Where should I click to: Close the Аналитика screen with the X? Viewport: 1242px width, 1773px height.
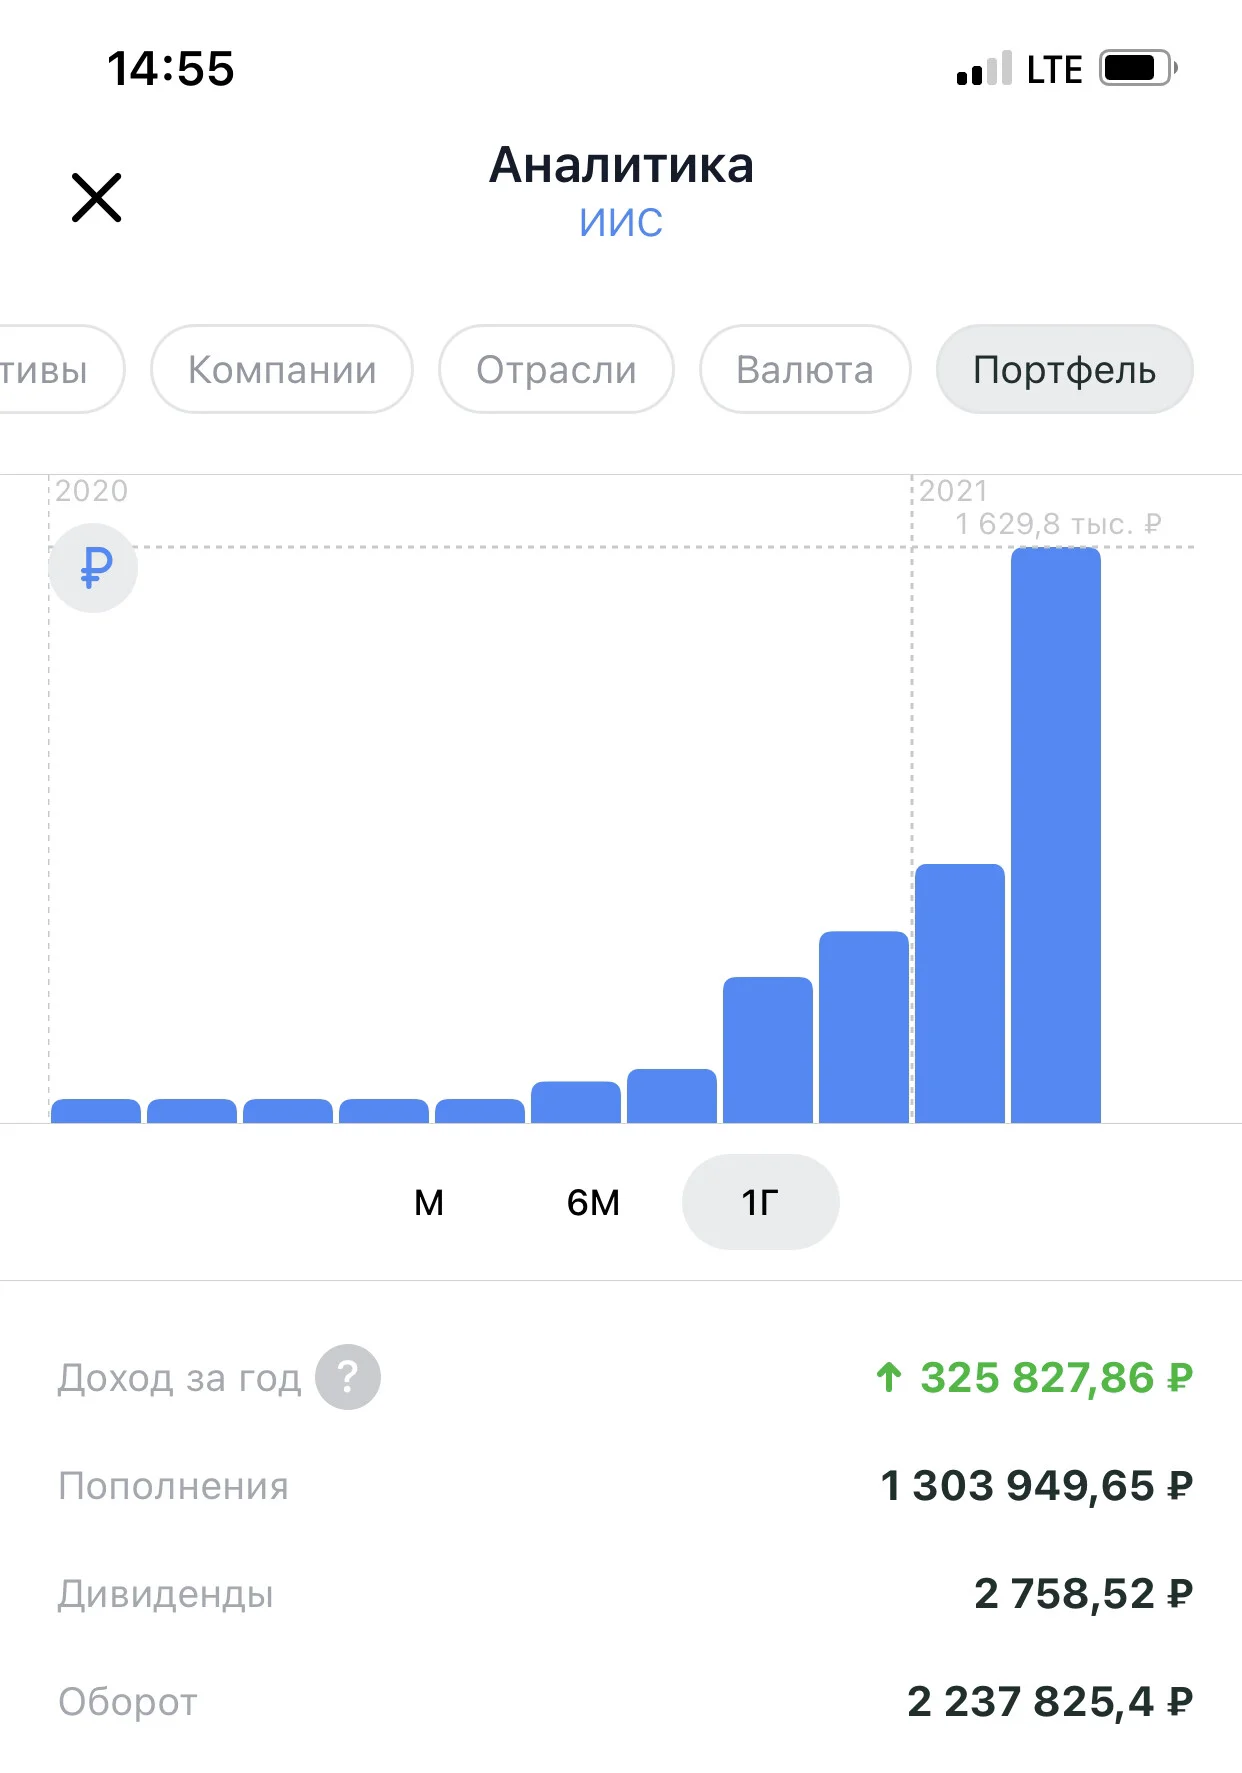(97, 197)
